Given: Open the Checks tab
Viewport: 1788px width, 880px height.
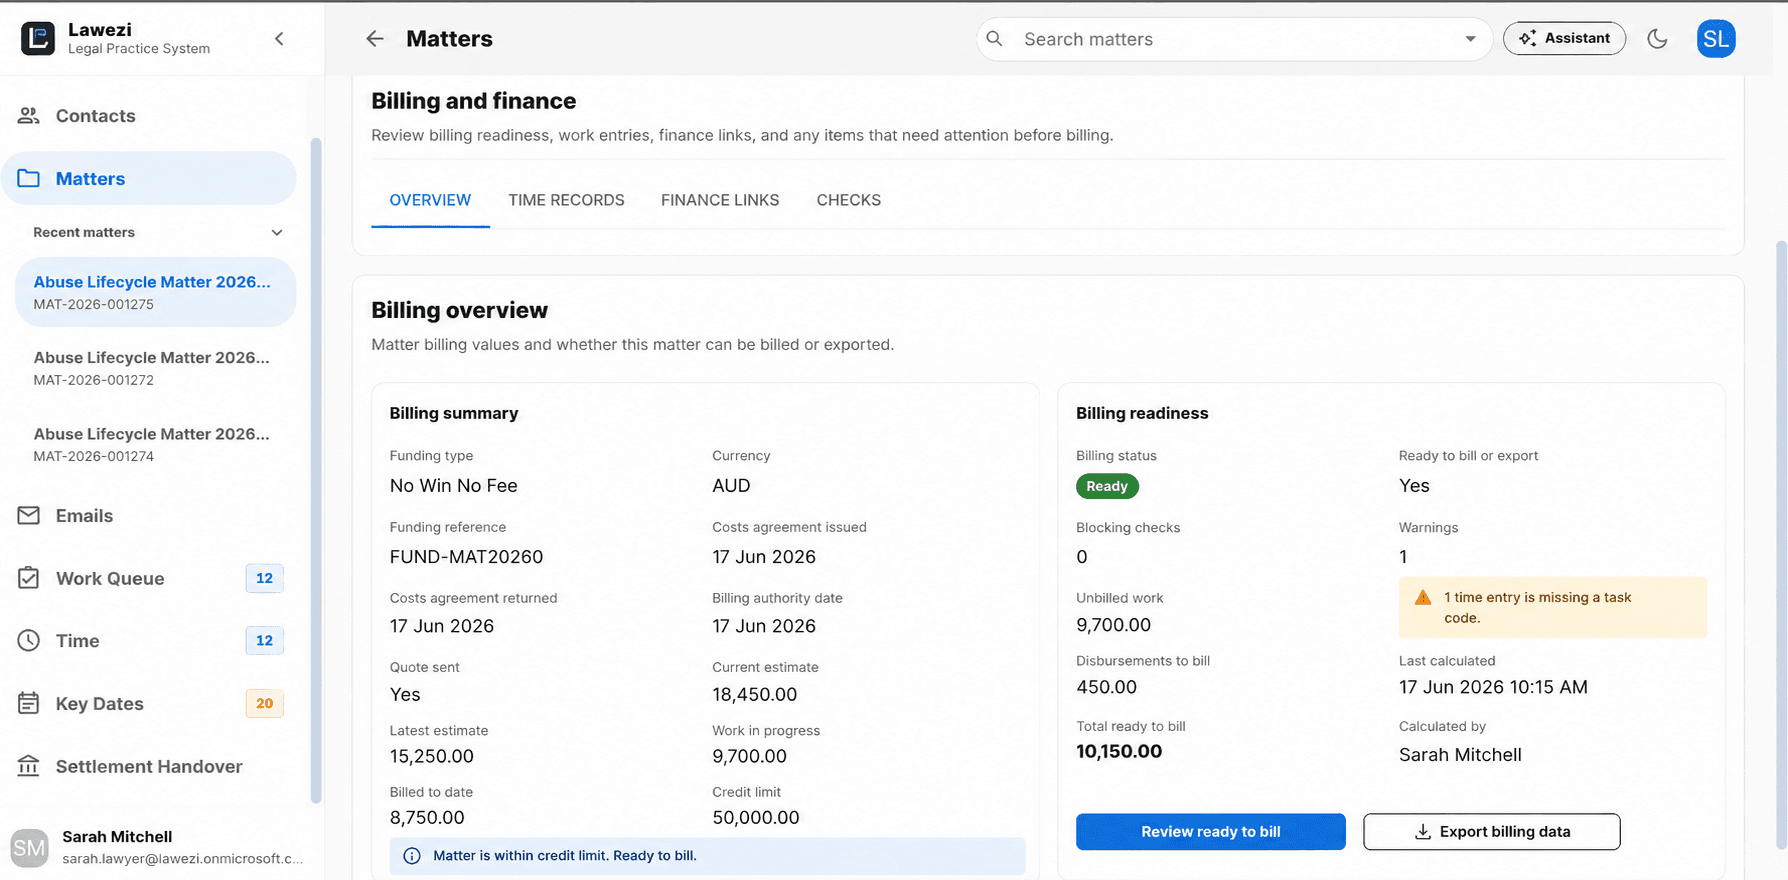Looking at the screenshot, I should [849, 200].
